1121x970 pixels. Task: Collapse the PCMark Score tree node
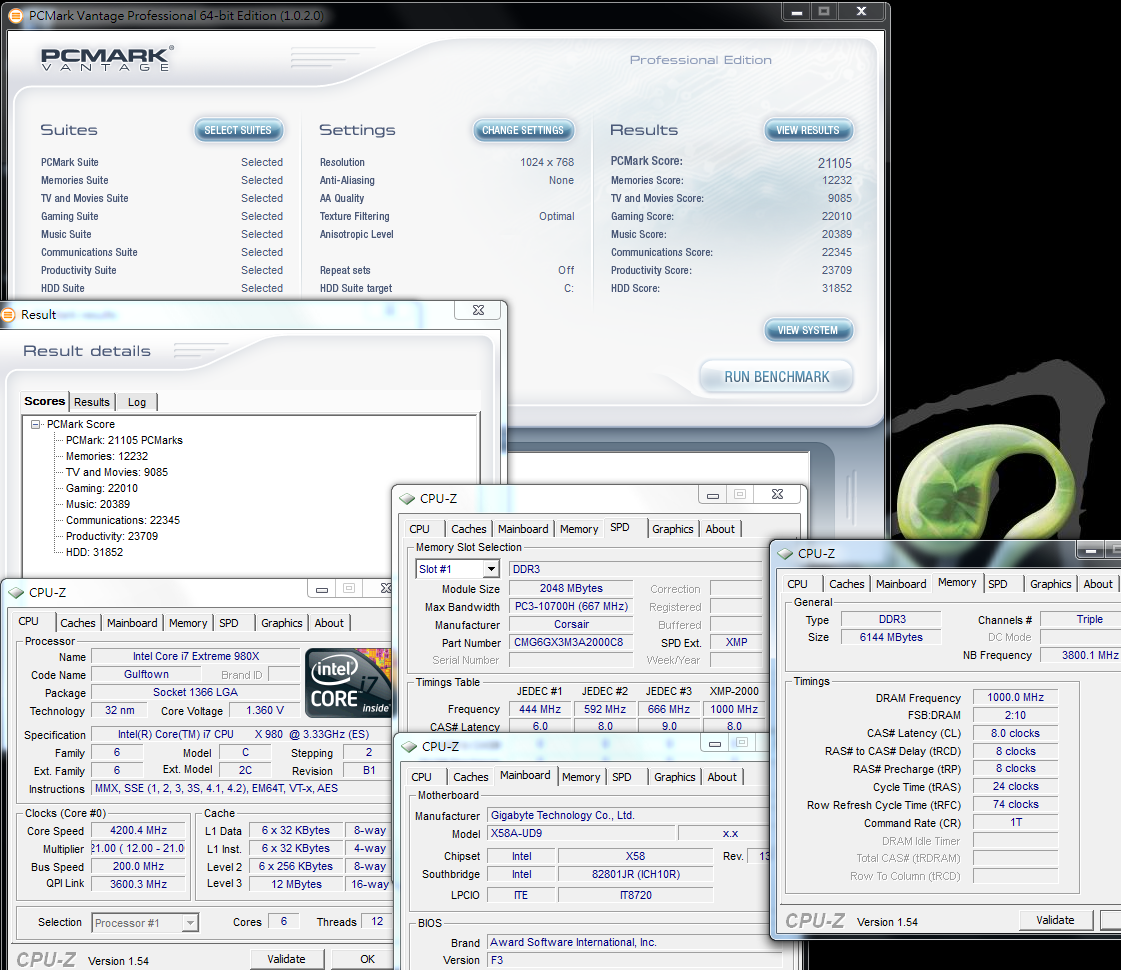pyautogui.click(x=36, y=424)
